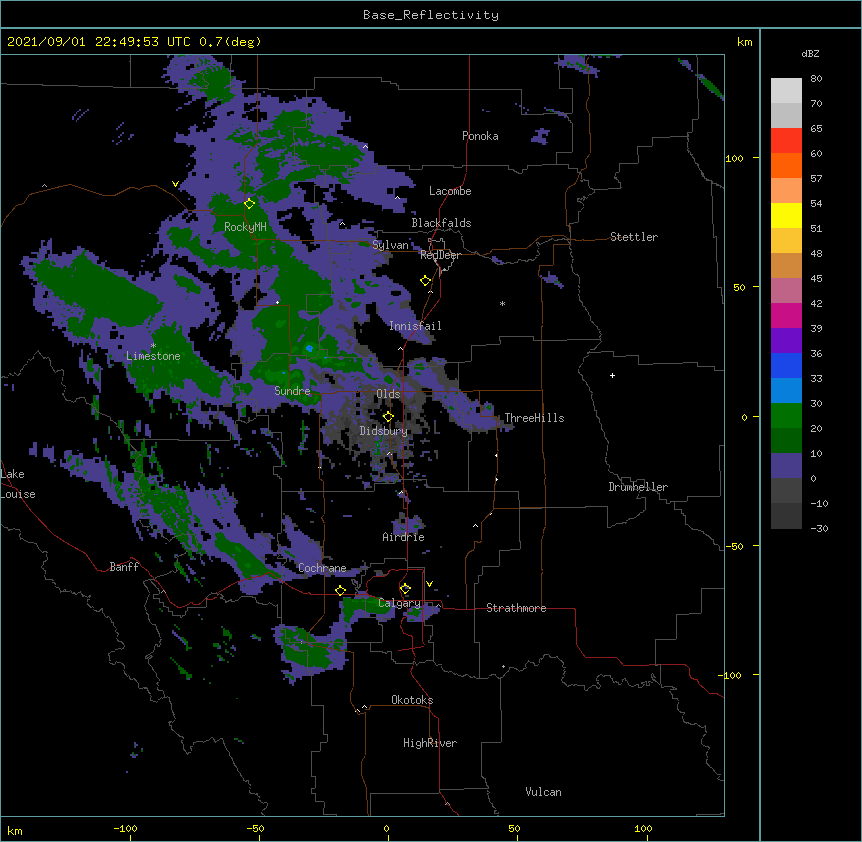Click the Blackfalds label
Screen dimensions: 862x842
tap(441, 223)
